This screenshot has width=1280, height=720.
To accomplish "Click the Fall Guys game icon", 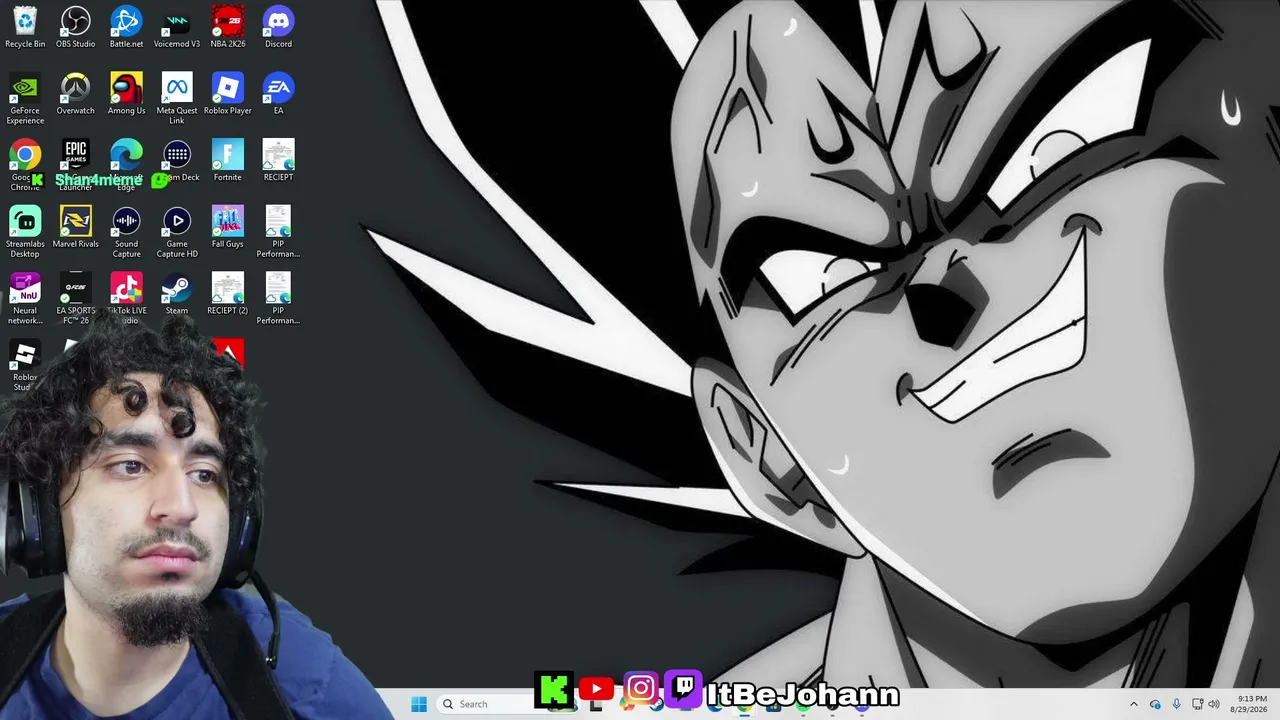I will [228, 227].
